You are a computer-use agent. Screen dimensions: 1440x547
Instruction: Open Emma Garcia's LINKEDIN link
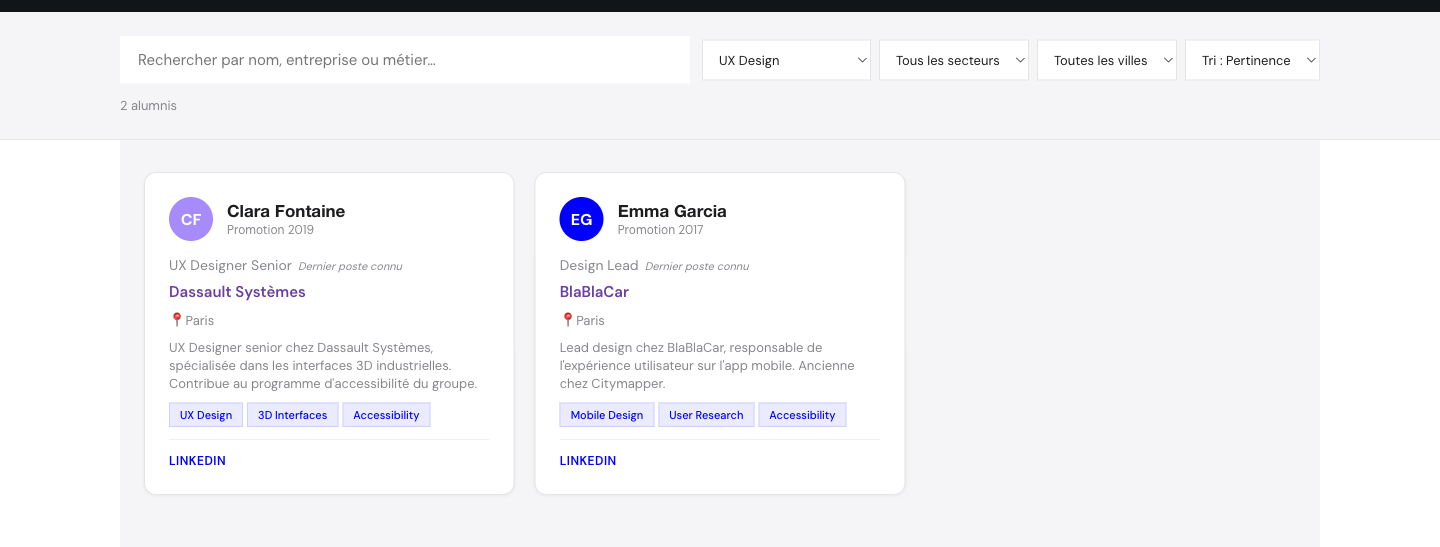click(588, 461)
